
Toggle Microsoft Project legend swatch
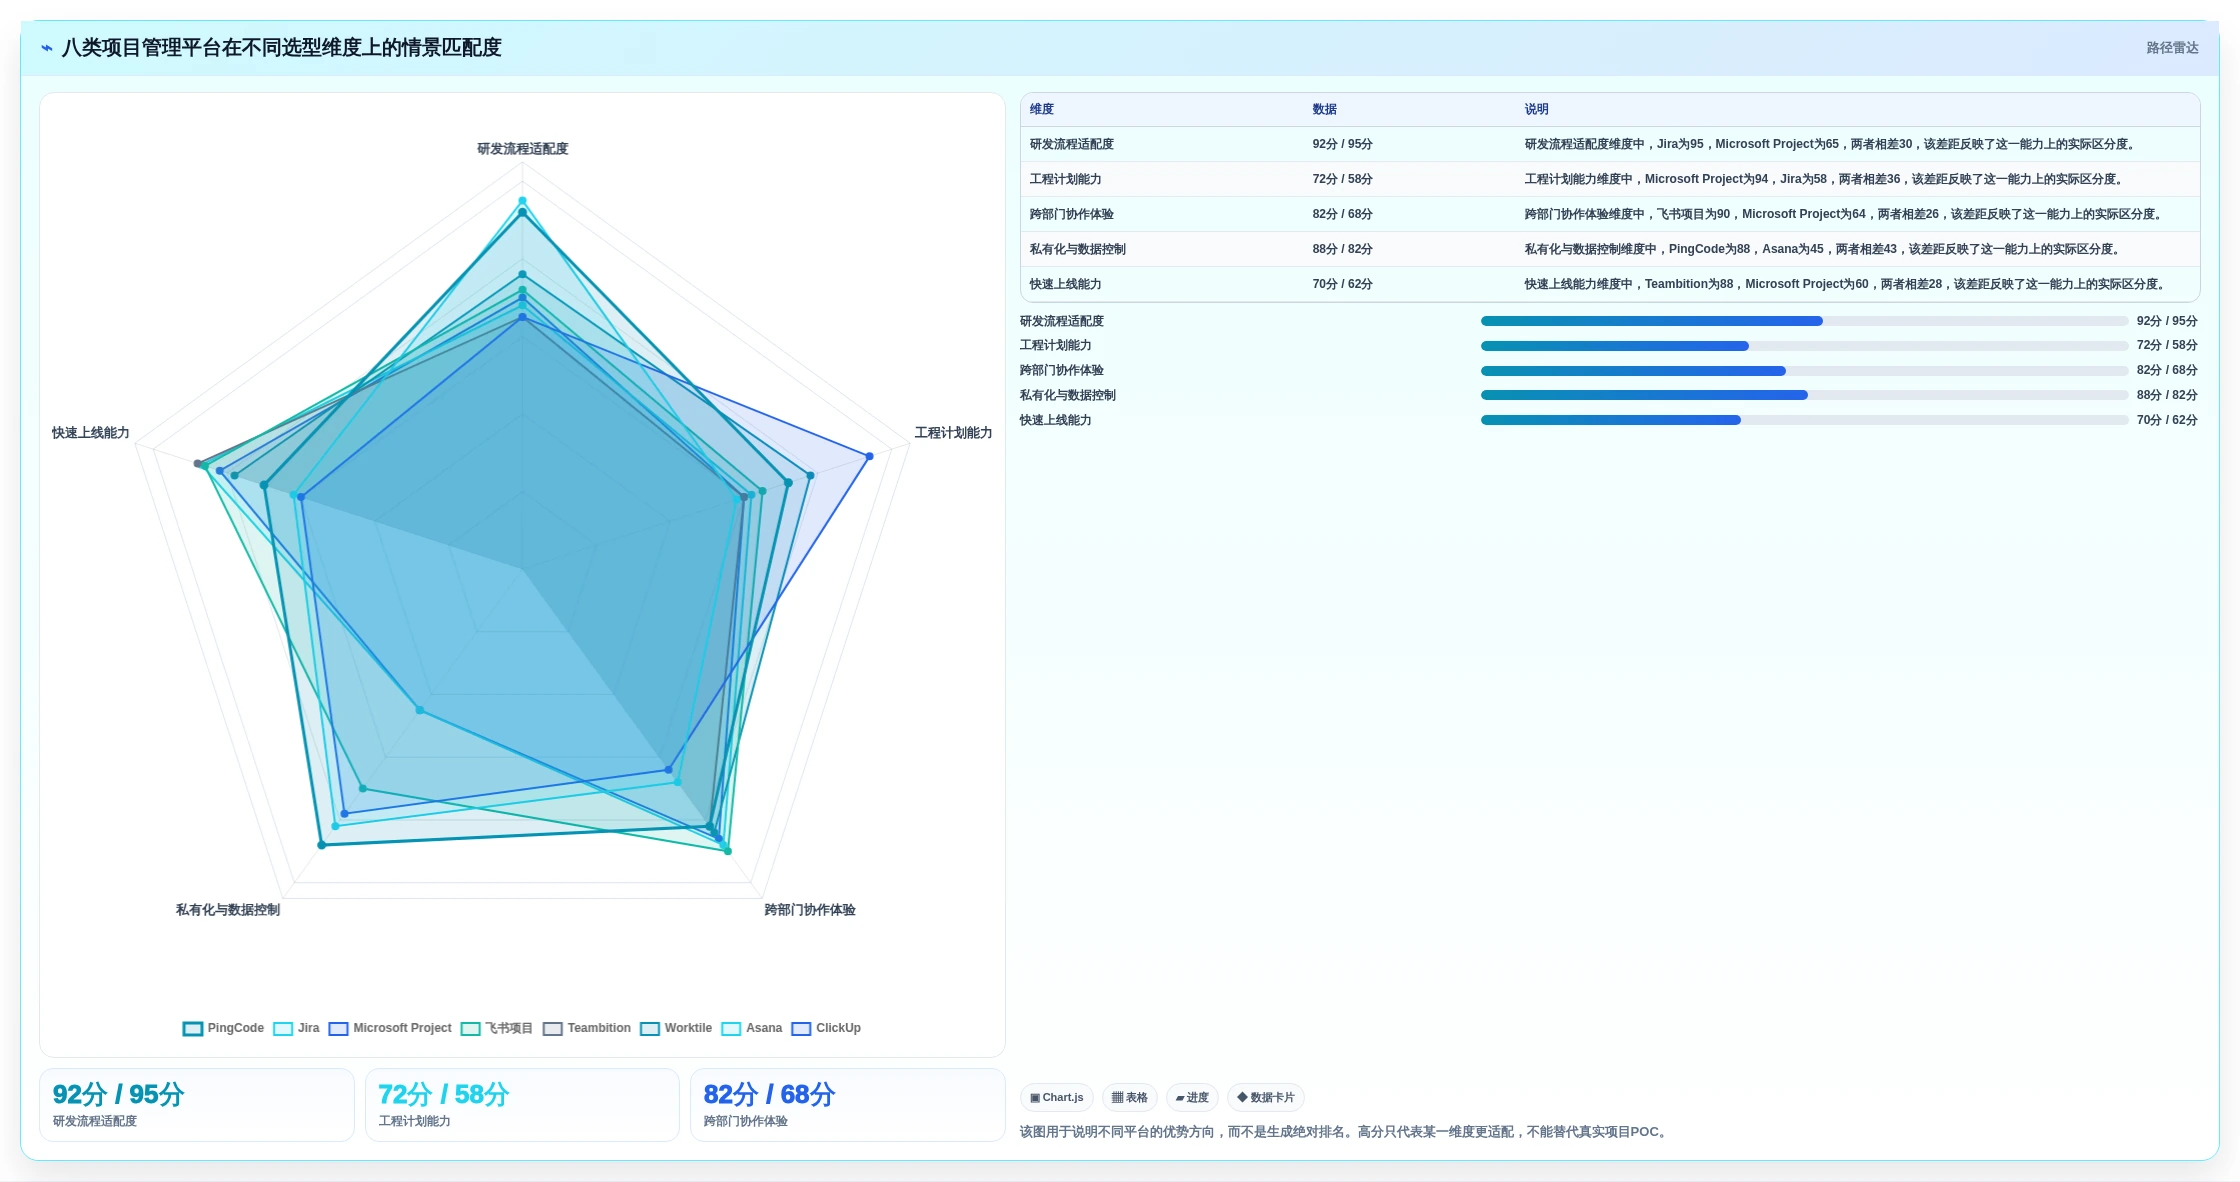pyautogui.click(x=339, y=1028)
